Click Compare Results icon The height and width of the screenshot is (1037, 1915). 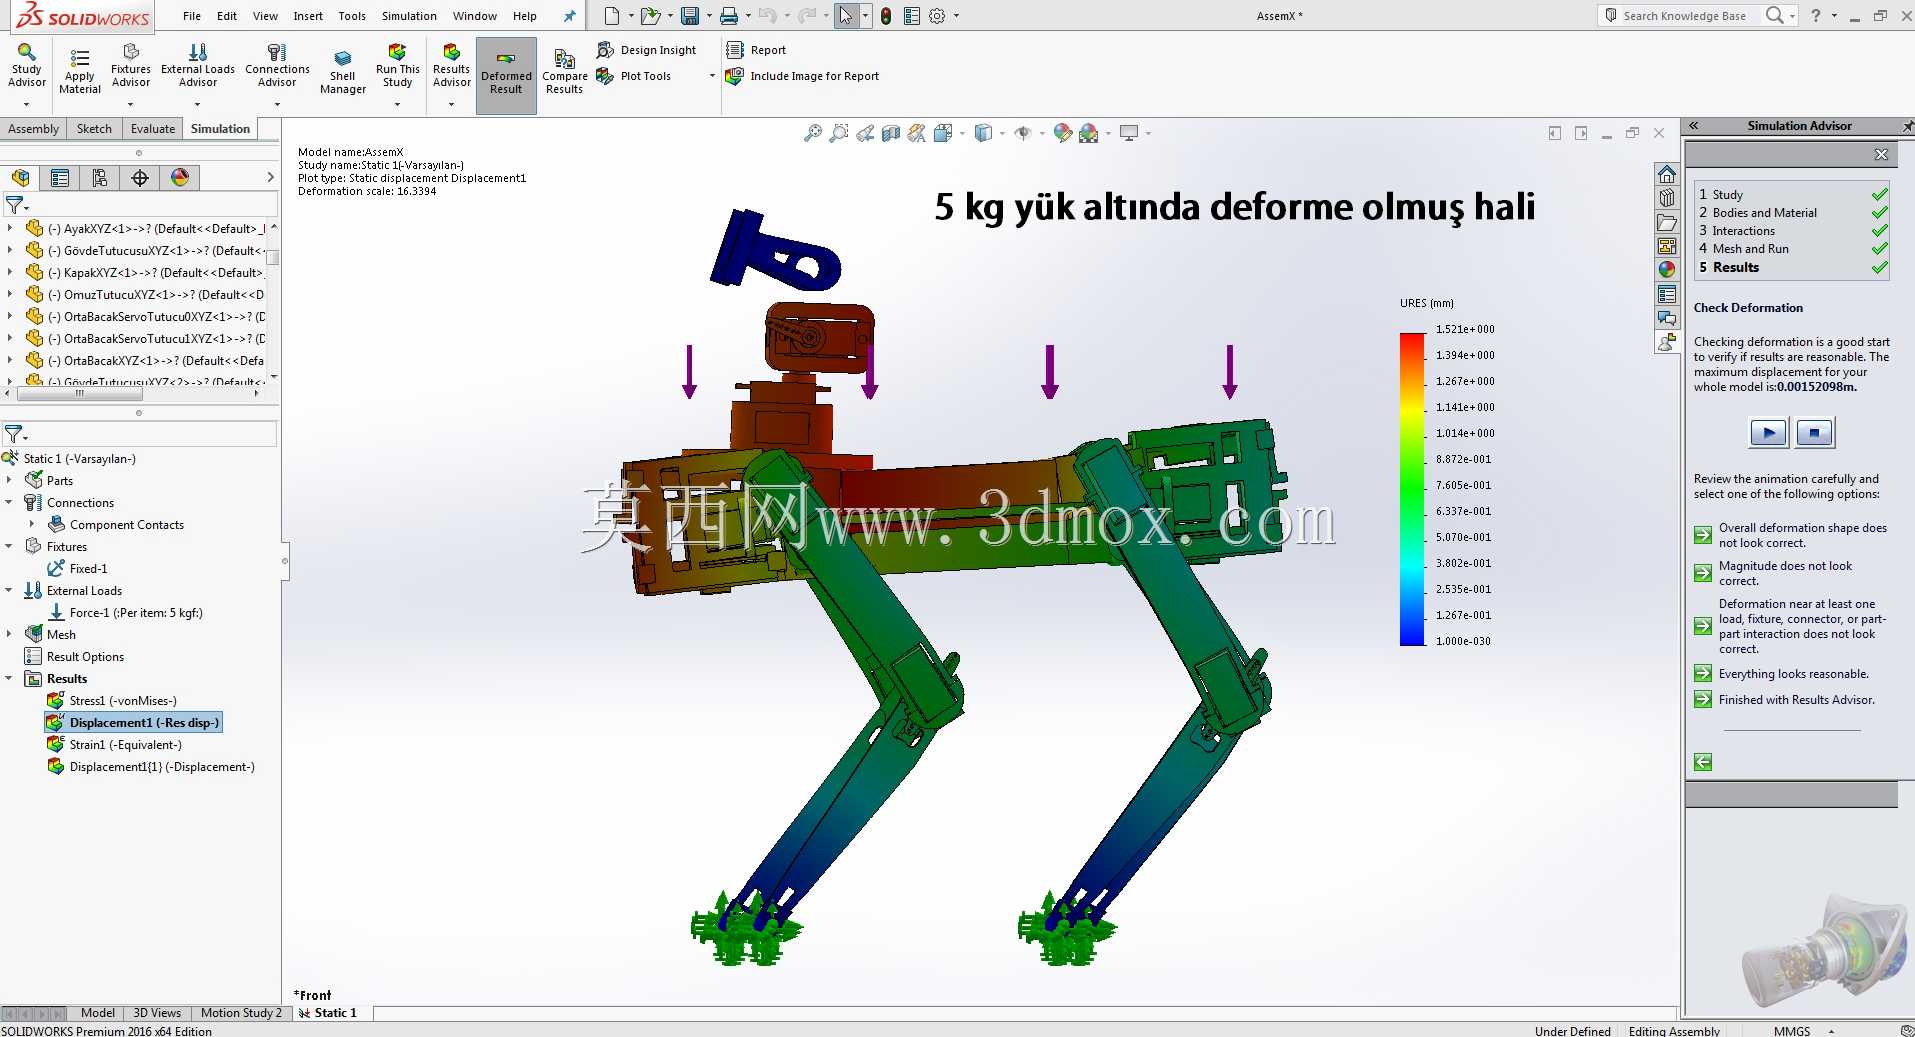pyautogui.click(x=565, y=72)
